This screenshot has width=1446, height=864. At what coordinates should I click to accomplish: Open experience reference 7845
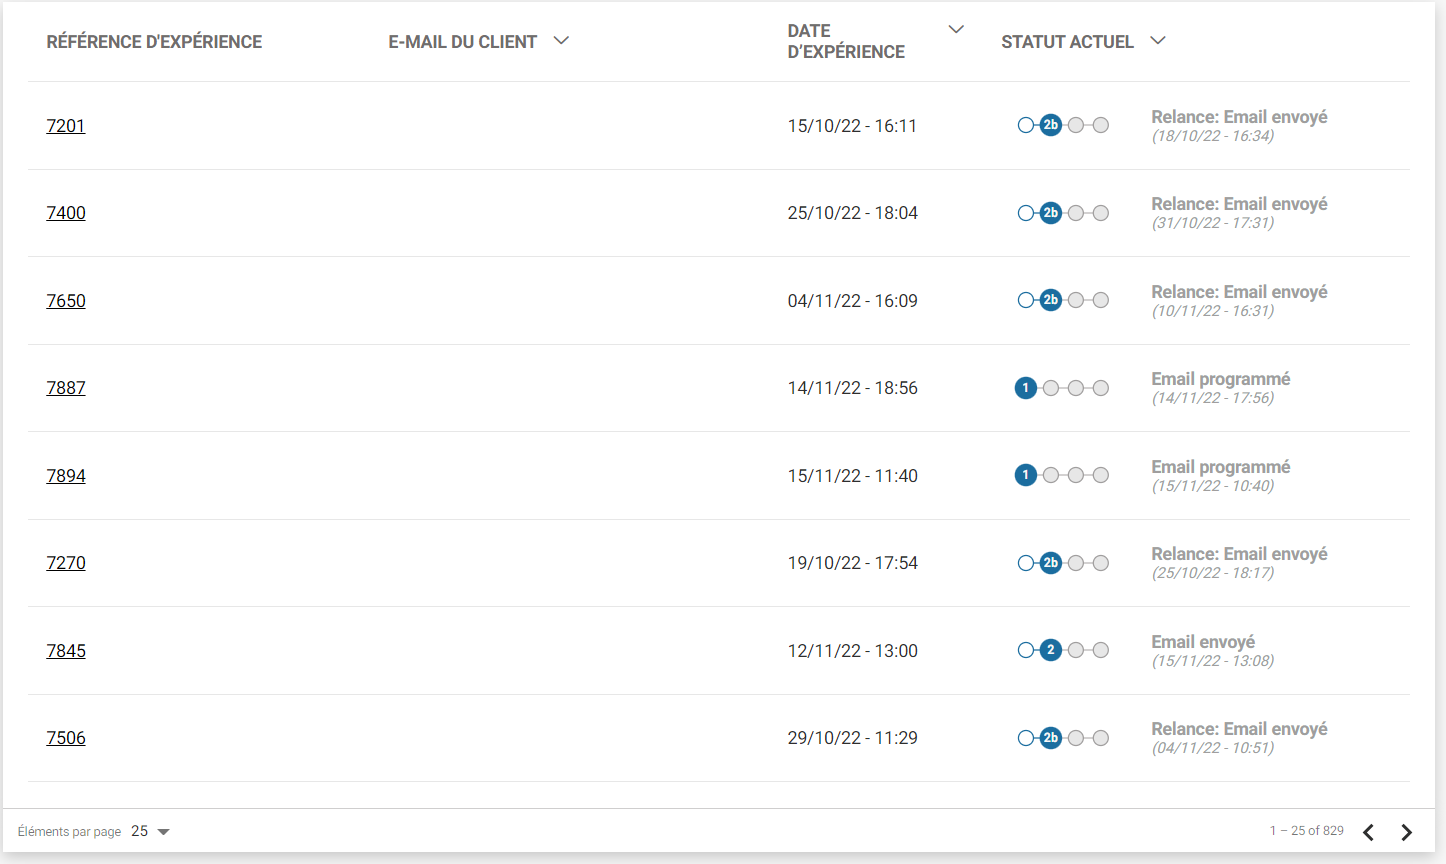click(x=66, y=651)
